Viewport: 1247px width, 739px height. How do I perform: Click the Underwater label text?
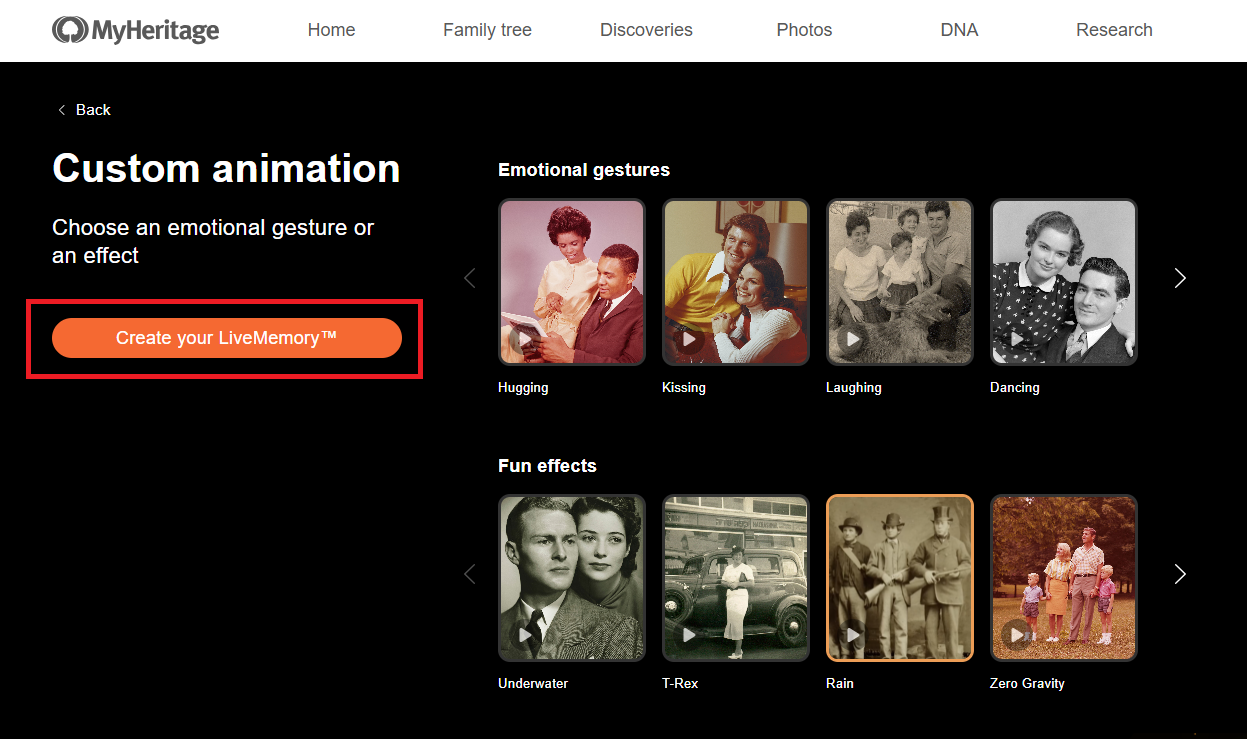click(x=533, y=684)
